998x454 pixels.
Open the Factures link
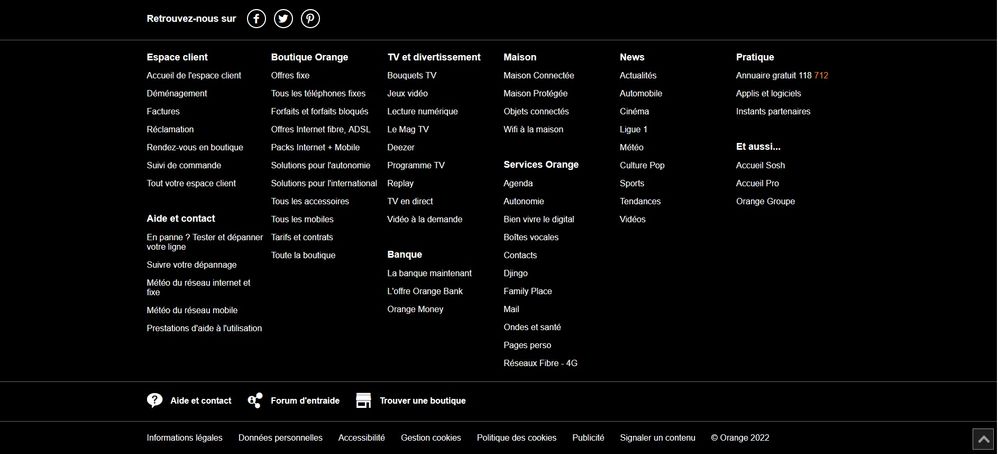click(163, 111)
